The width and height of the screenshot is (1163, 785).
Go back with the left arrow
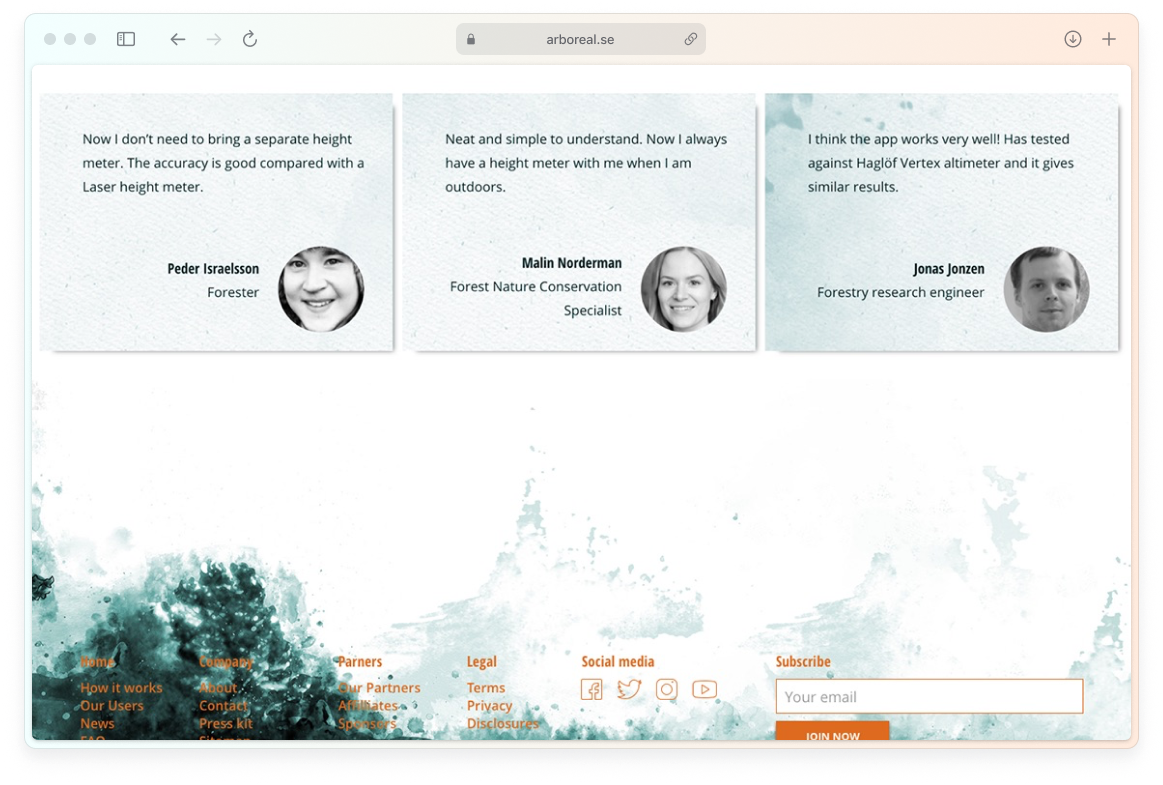177,39
